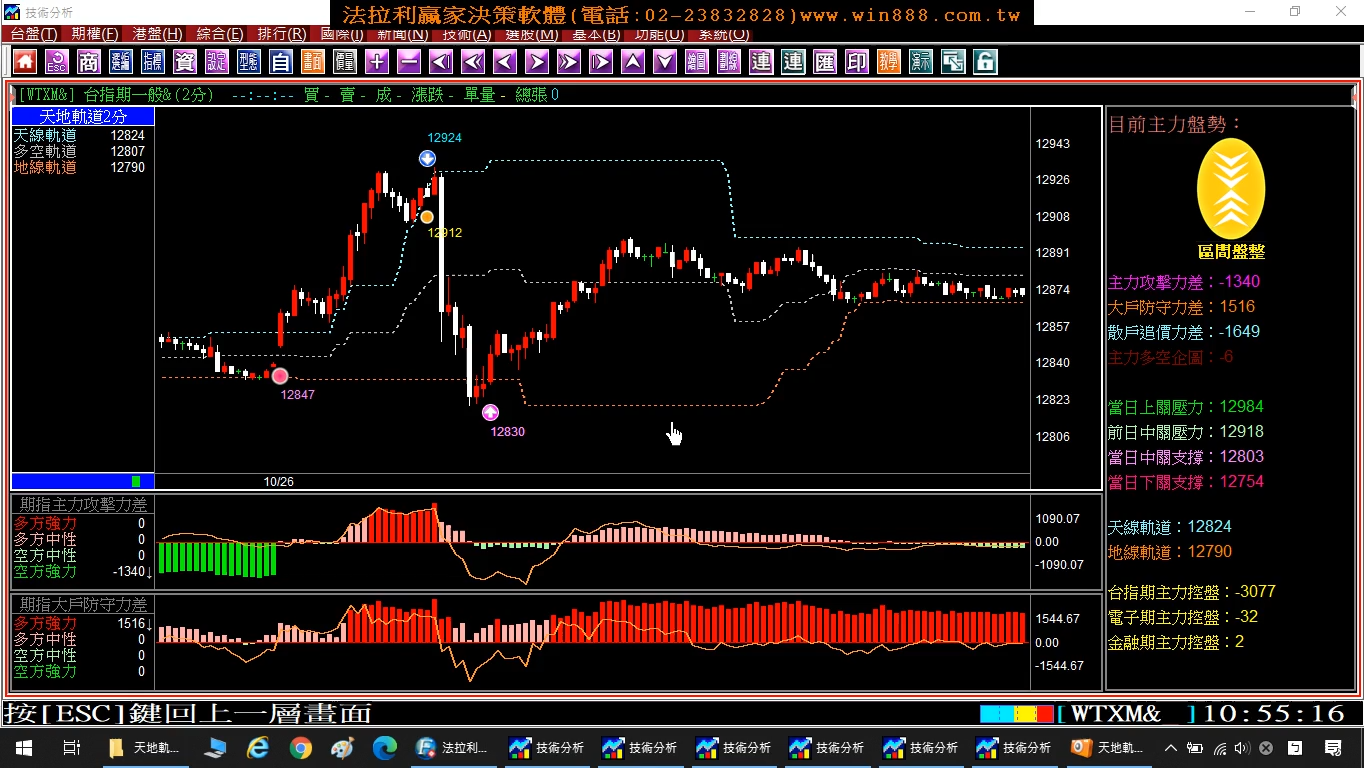The image size is (1364, 768).
Task: Click the unlock padlock toolbar icon
Action: point(985,62)
